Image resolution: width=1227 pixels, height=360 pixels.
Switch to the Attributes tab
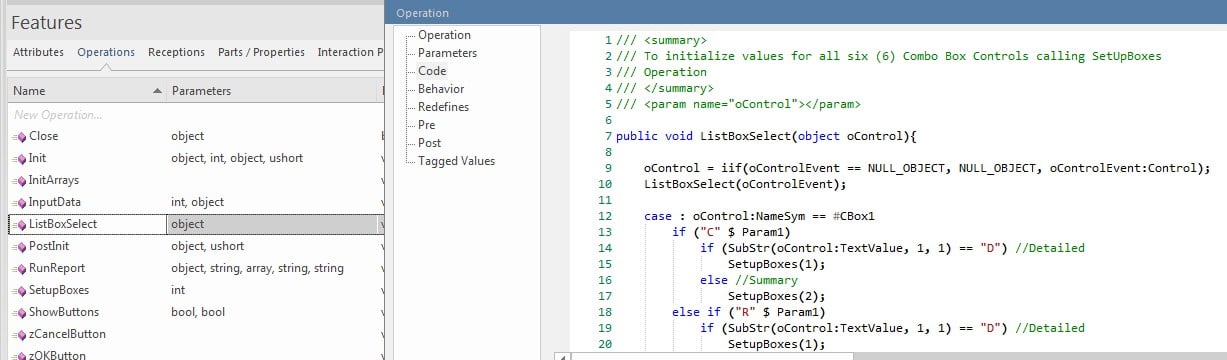coord(38,52)
